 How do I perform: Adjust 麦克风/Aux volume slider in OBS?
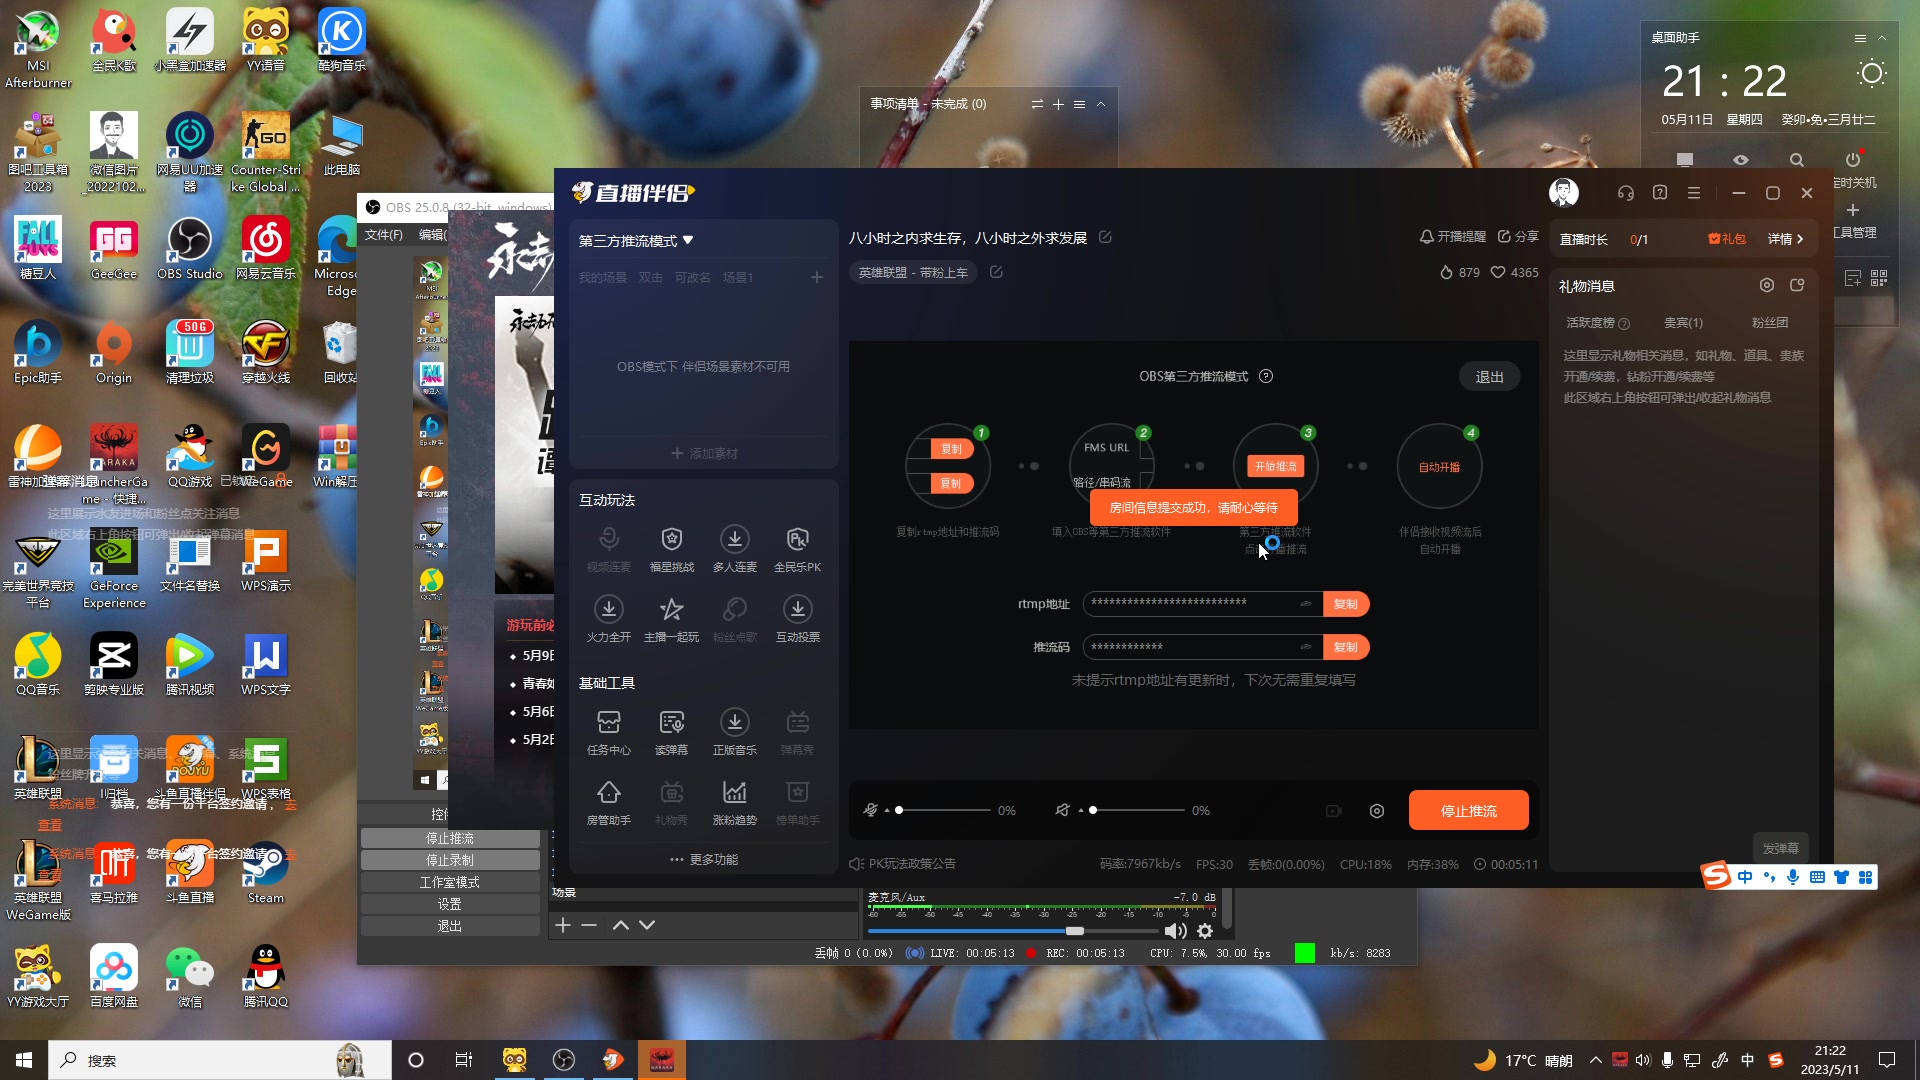(x=1012, y=931)
